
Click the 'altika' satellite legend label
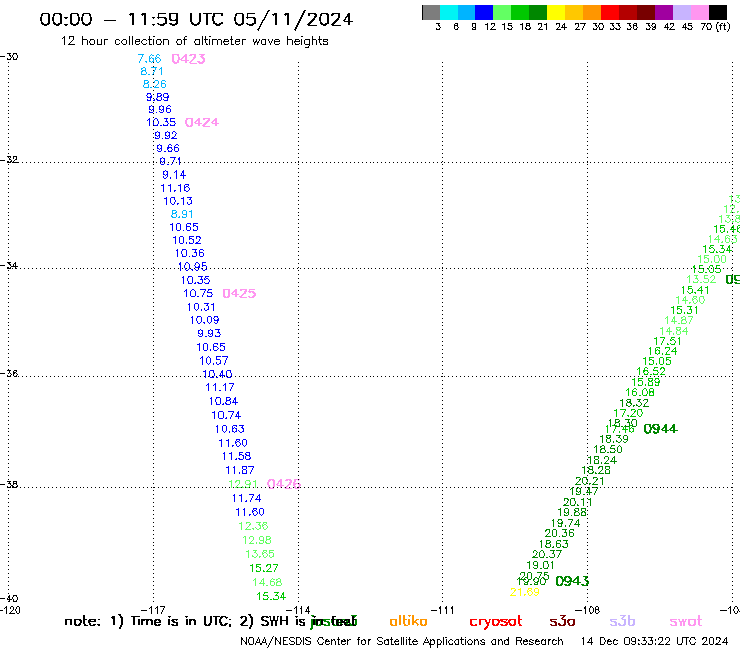pos(408,622)
